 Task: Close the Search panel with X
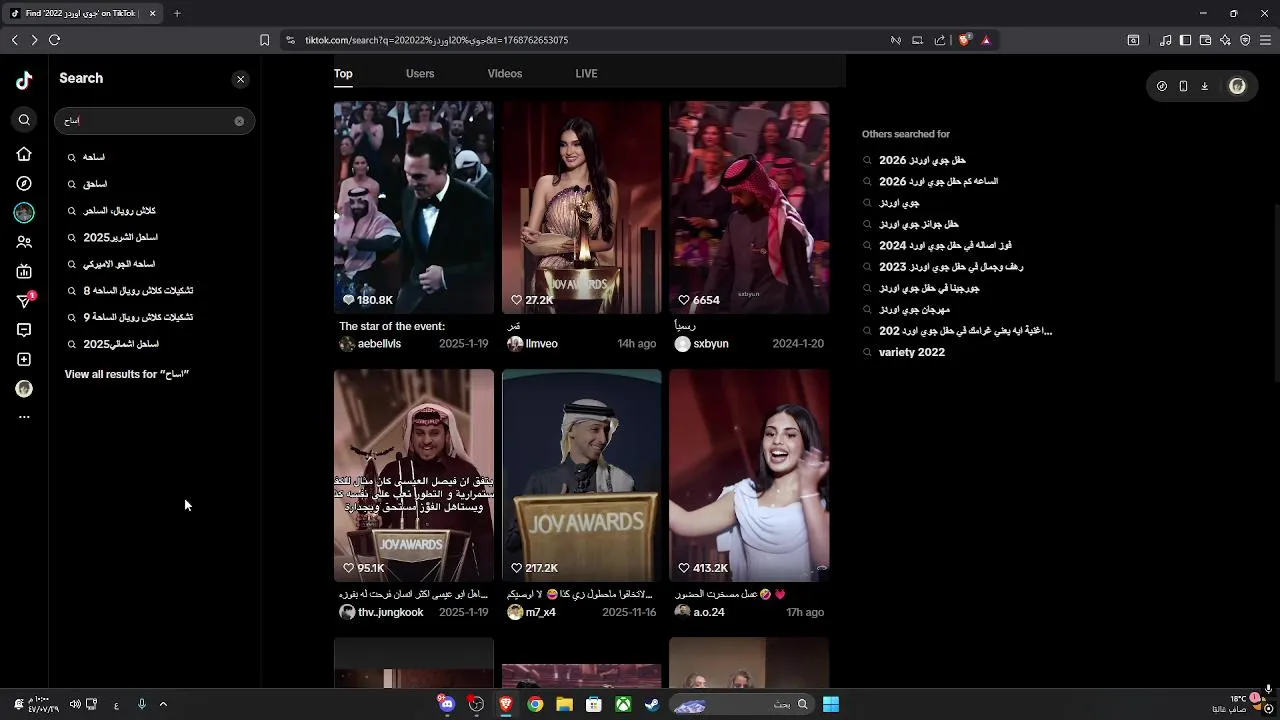coord(240,79)
